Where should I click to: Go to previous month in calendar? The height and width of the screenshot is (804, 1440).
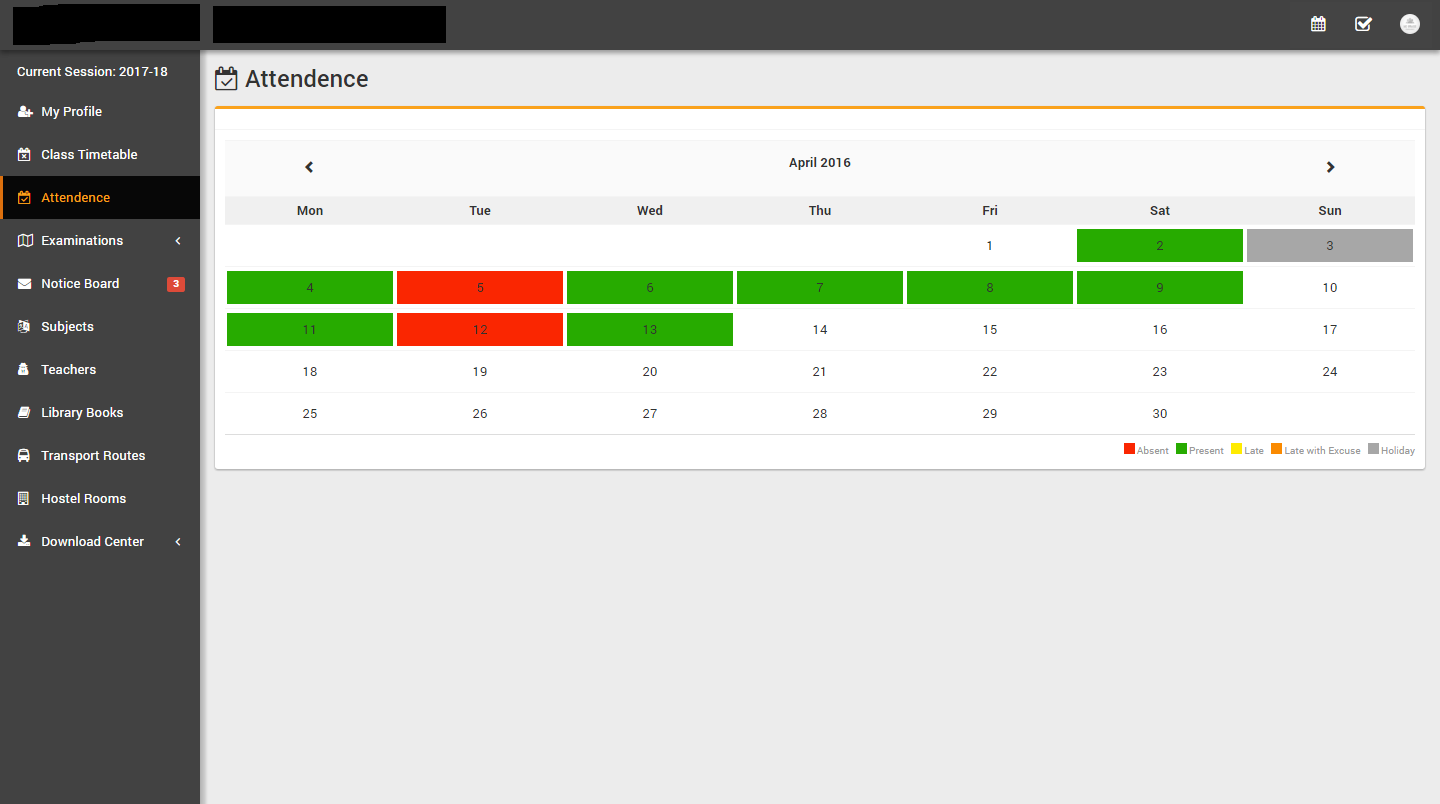309,167
